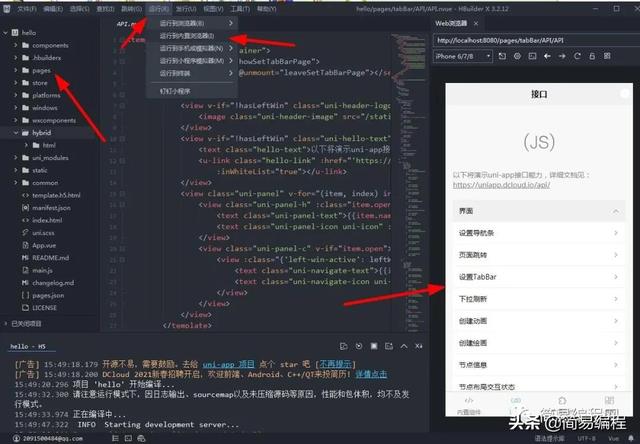Open 设置导航条 row in preview
Screen dimensions: 640x444
coord(539,233)
